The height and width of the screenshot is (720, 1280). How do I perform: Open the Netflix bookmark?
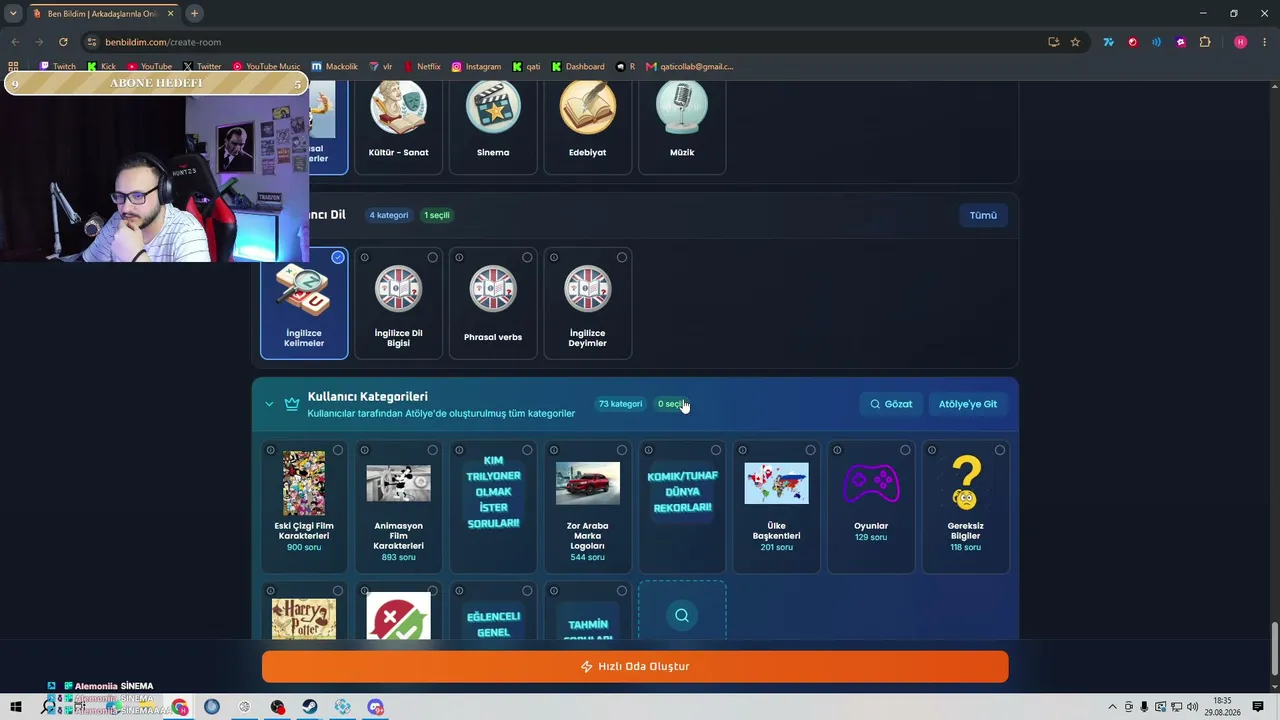[422, 67]
